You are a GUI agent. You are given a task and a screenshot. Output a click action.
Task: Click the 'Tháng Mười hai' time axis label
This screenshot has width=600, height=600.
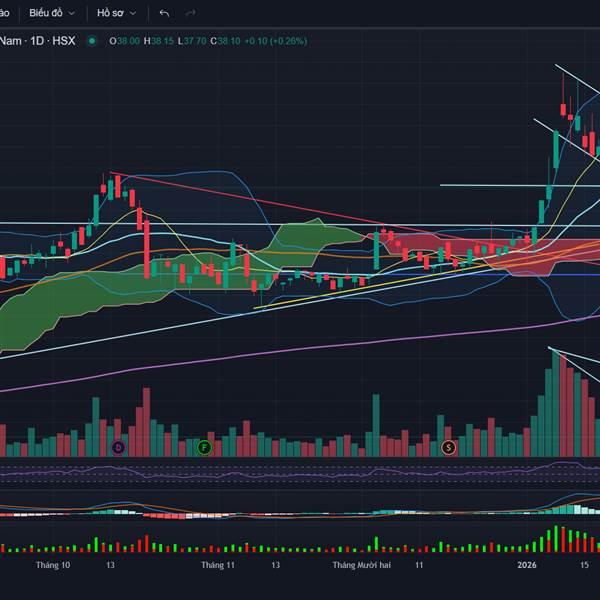(362, 565)
